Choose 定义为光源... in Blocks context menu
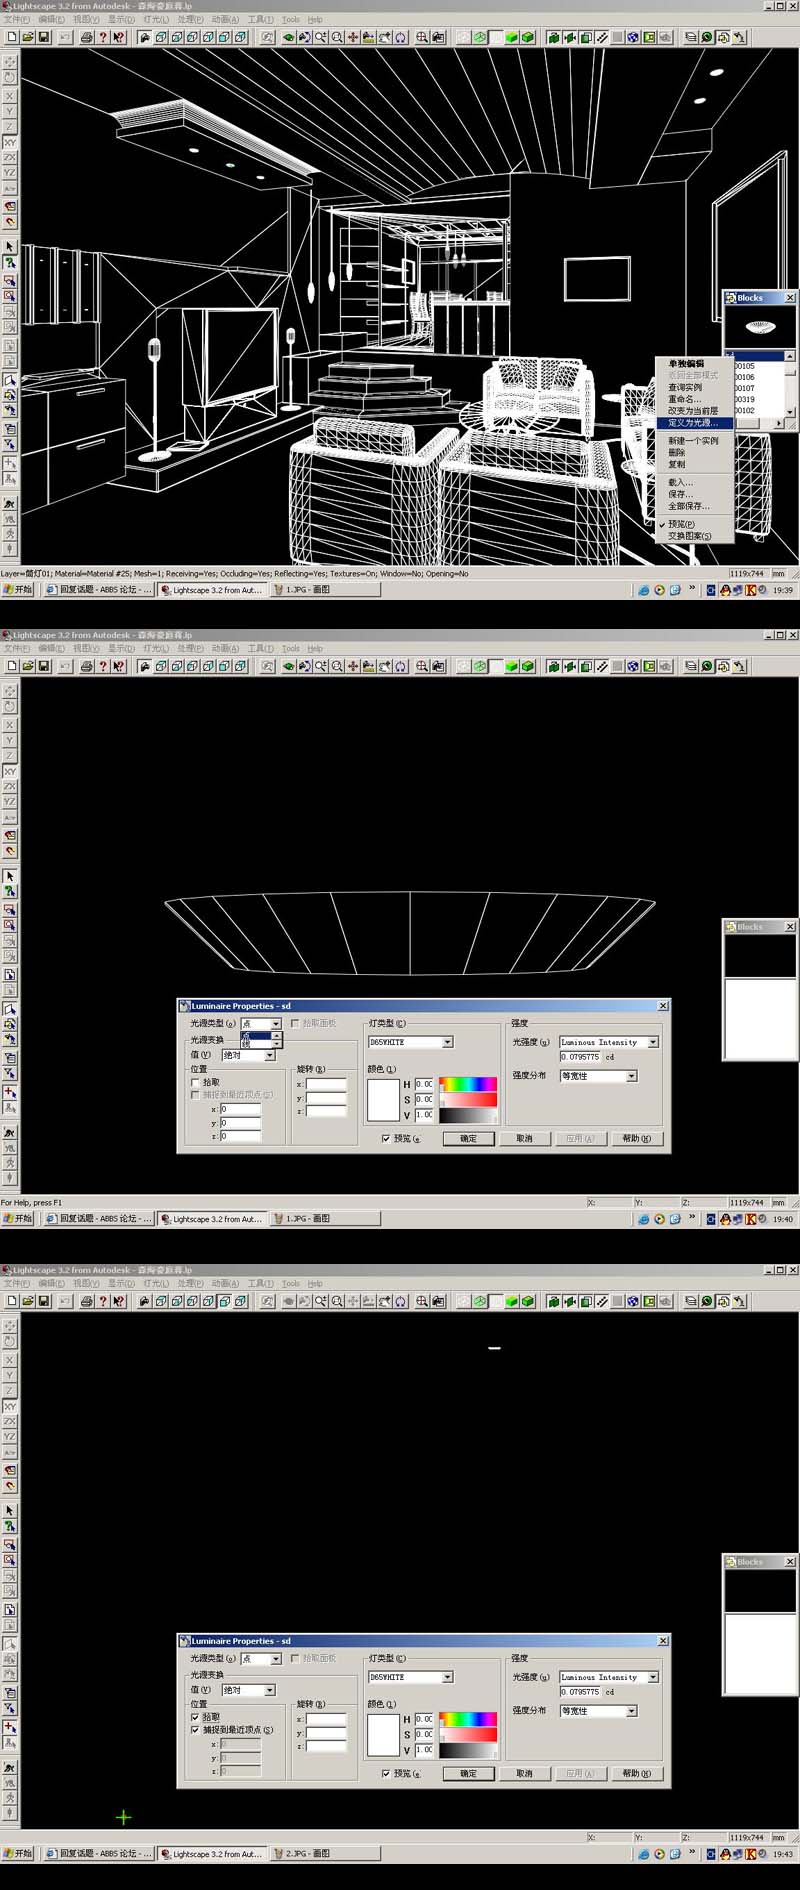800x1890 pixels. point(693,423)
